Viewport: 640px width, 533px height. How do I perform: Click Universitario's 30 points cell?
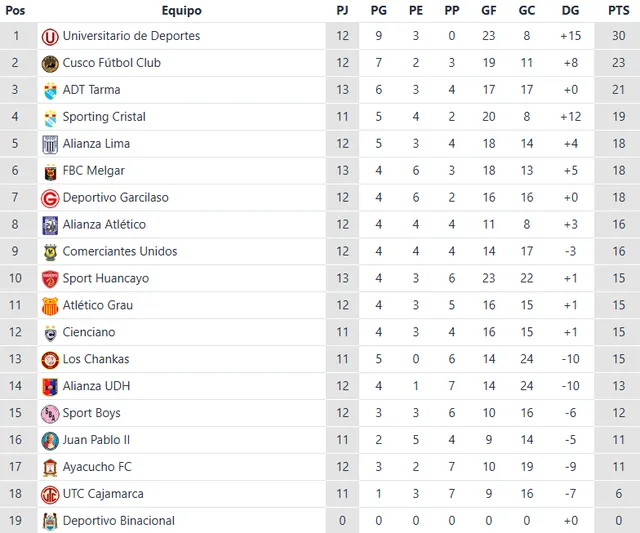point(618,36)
